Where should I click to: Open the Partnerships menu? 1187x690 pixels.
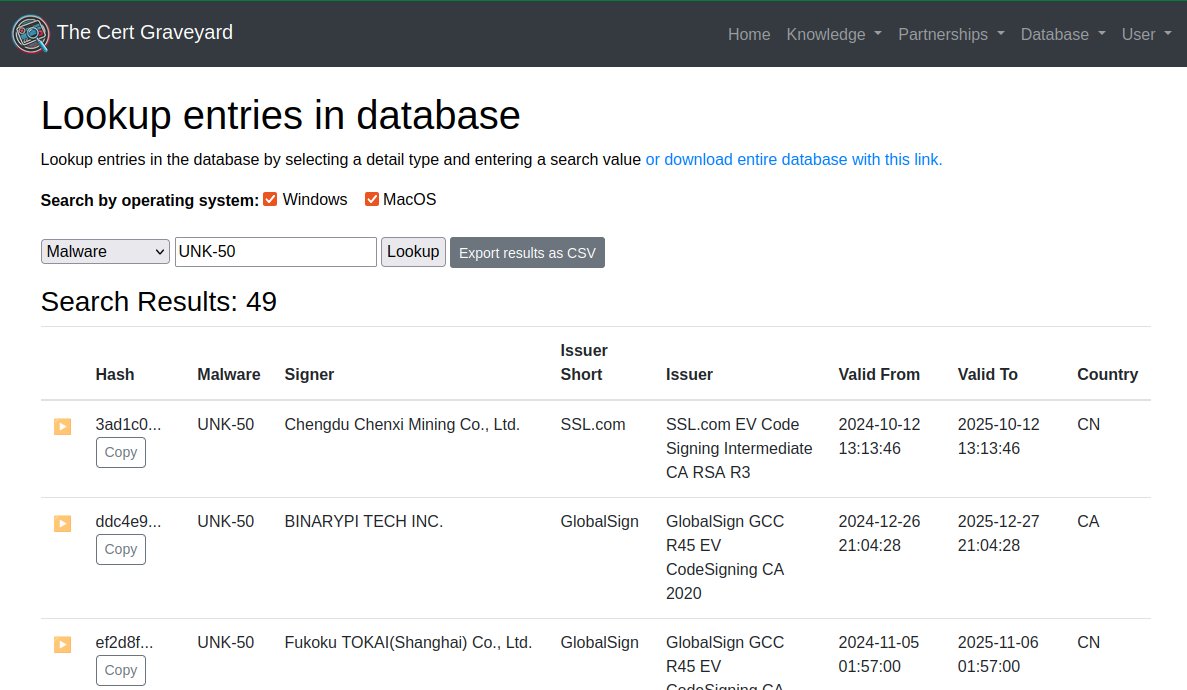pyautogui.click(x=950, y=34)
